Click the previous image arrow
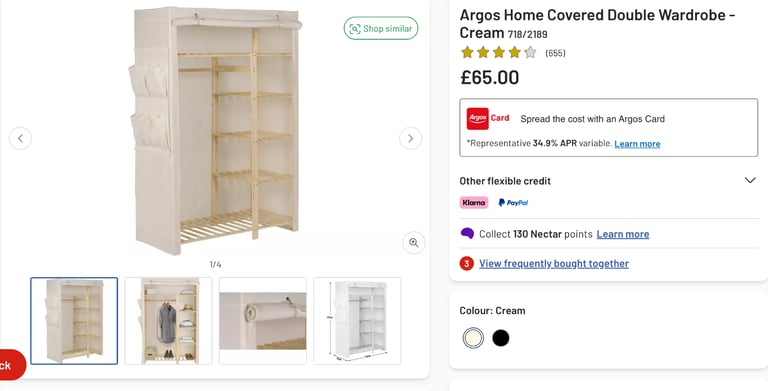Screen dimensions: 768x391 [x=20, y=138]
